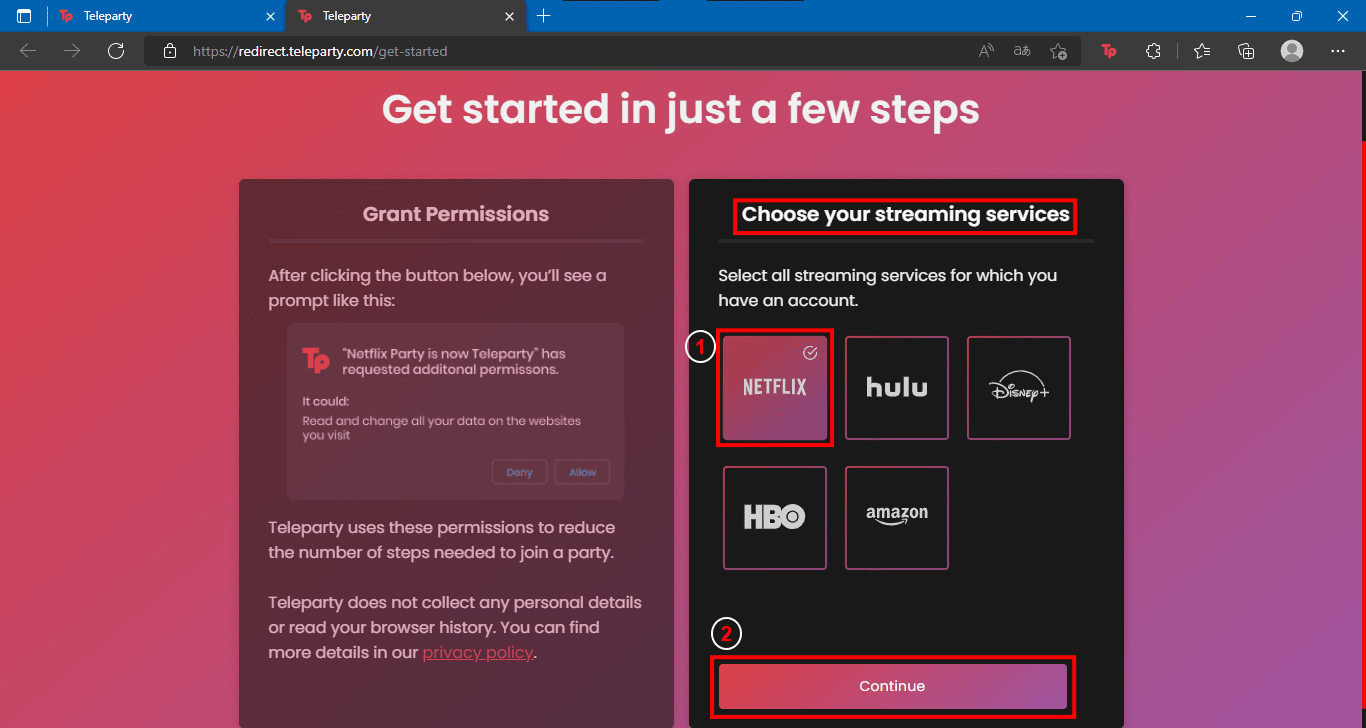Go forward to the next page
This screenshot has height=728, width=1366.
[72, 51]
